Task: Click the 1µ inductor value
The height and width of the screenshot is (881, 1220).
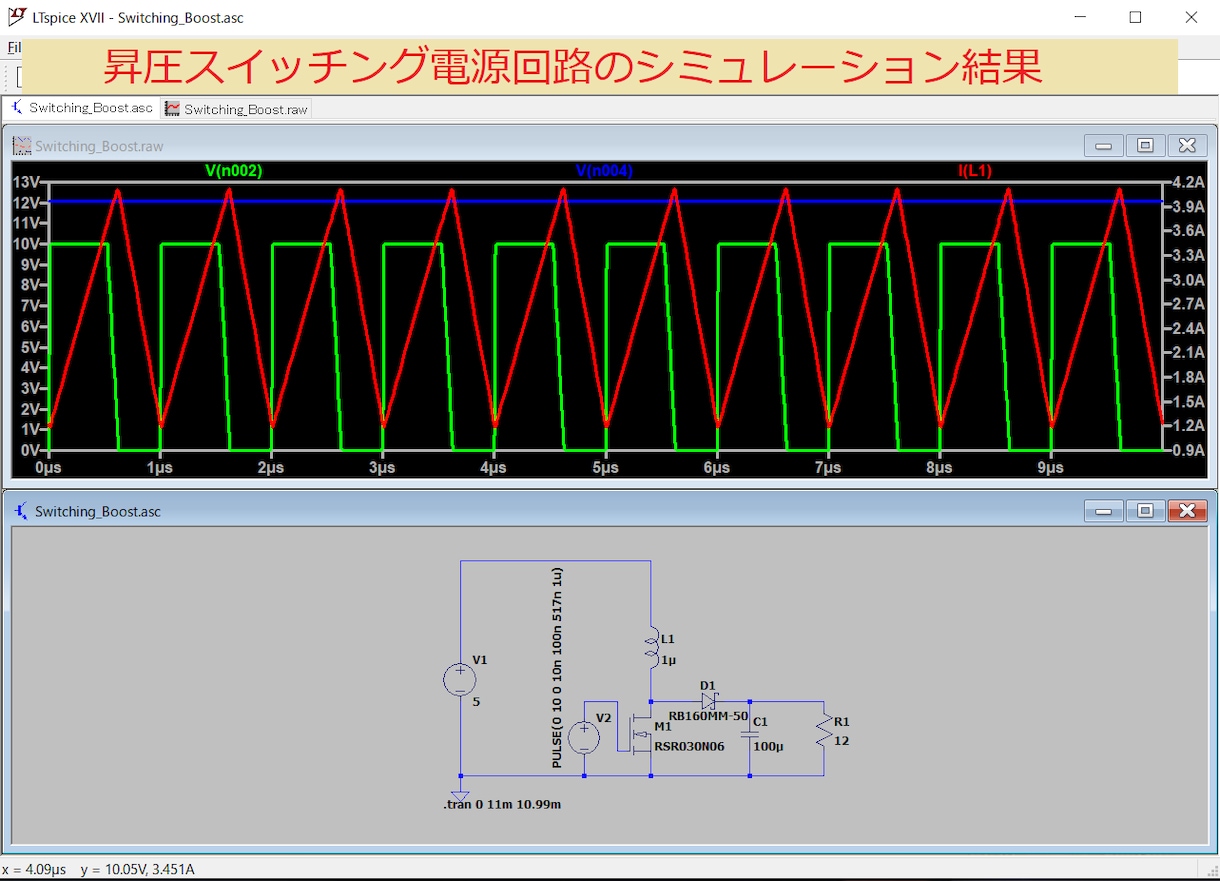Action: point(669,660)
